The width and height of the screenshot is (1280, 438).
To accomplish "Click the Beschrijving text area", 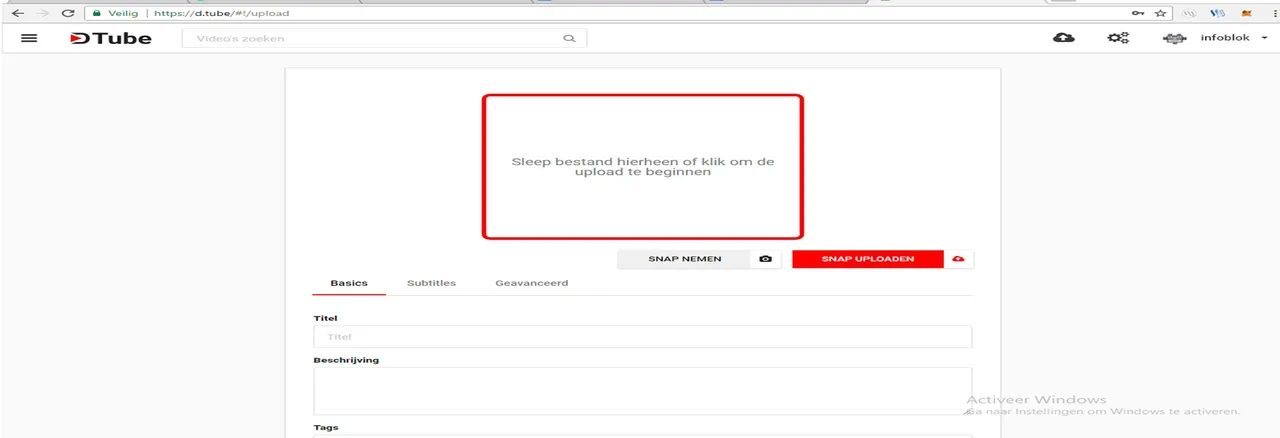I will click(x=642, y=391).
